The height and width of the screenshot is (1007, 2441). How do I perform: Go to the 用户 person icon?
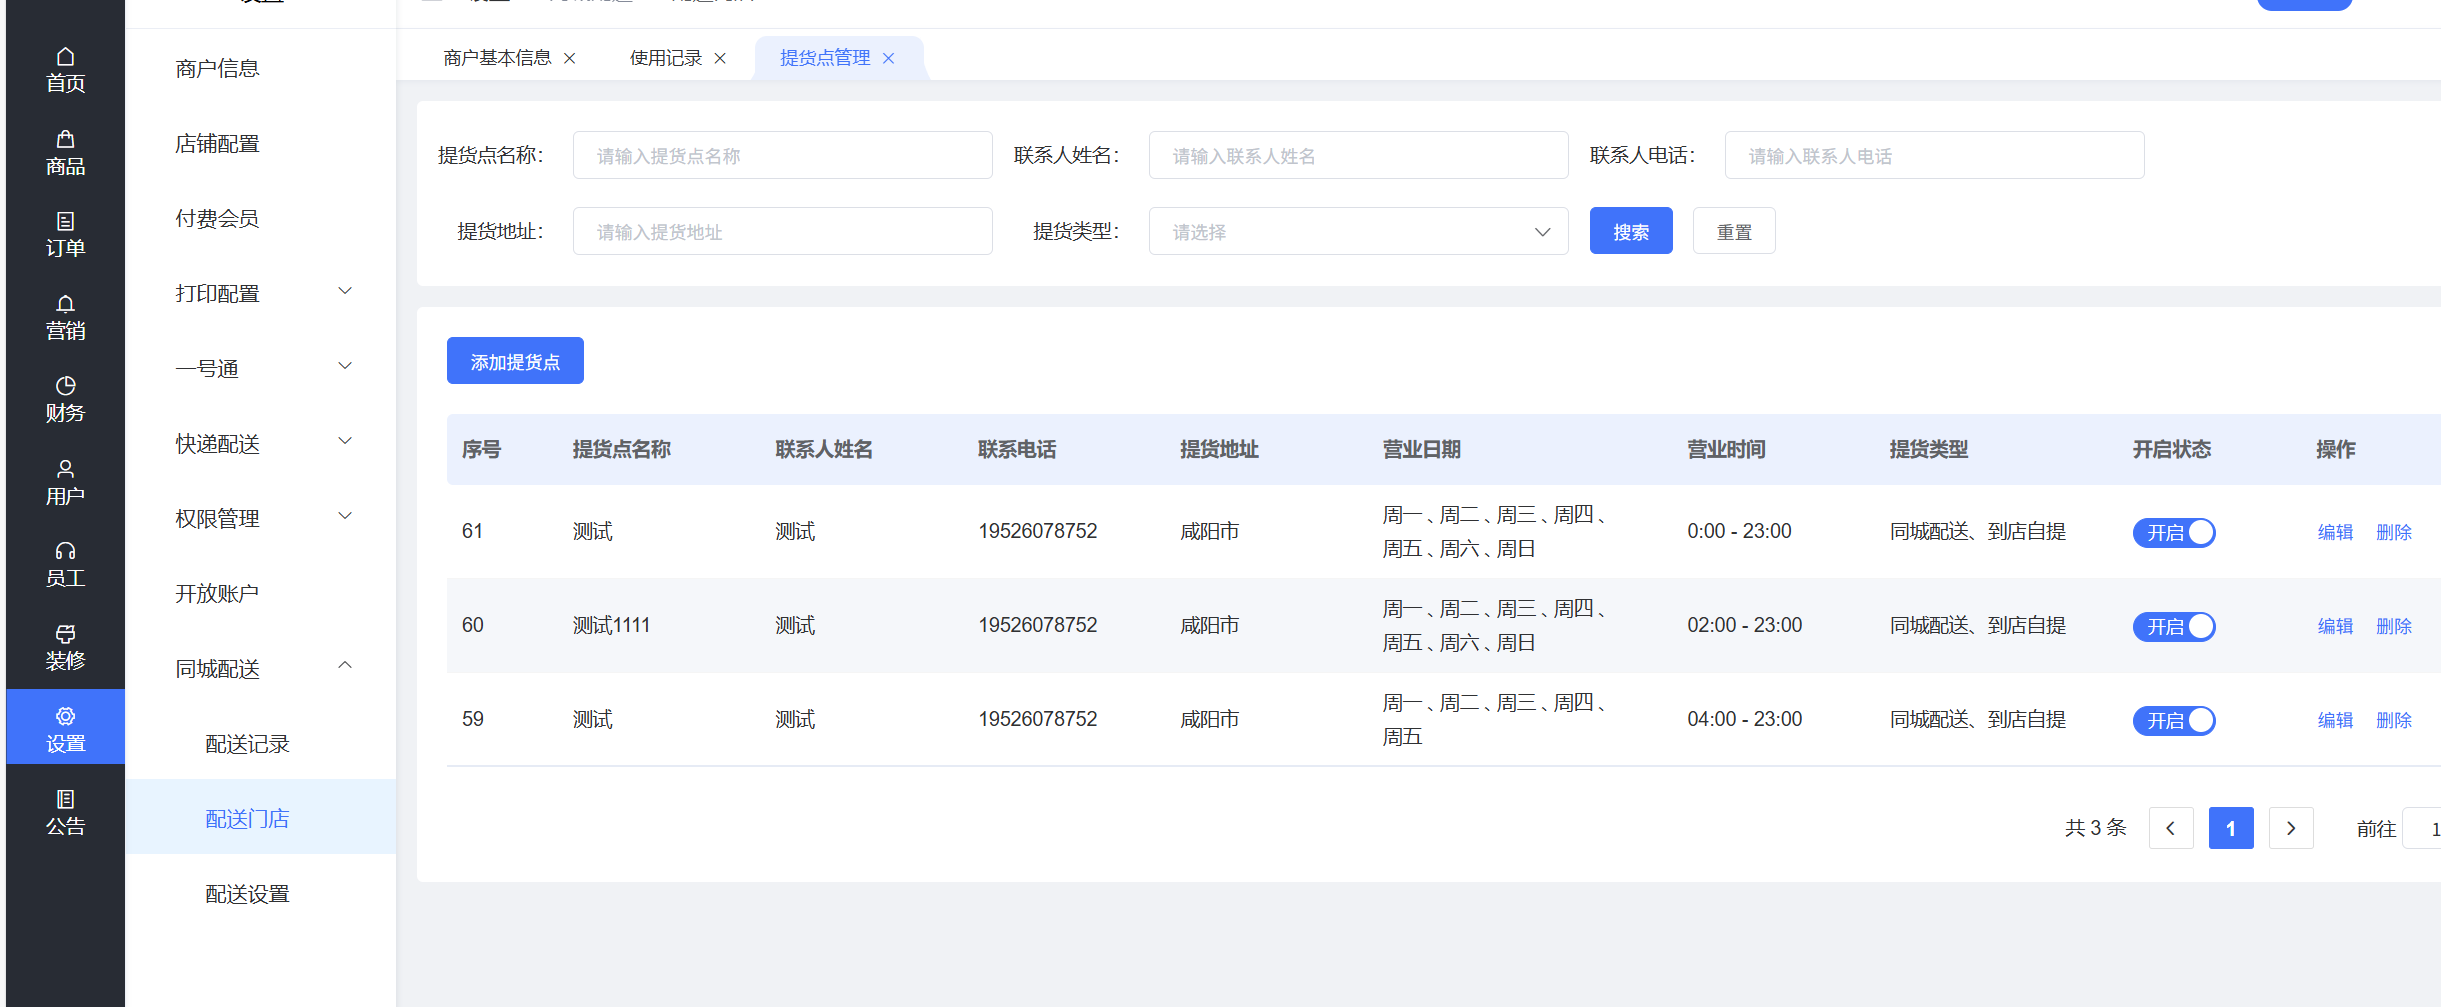[65, 469]
